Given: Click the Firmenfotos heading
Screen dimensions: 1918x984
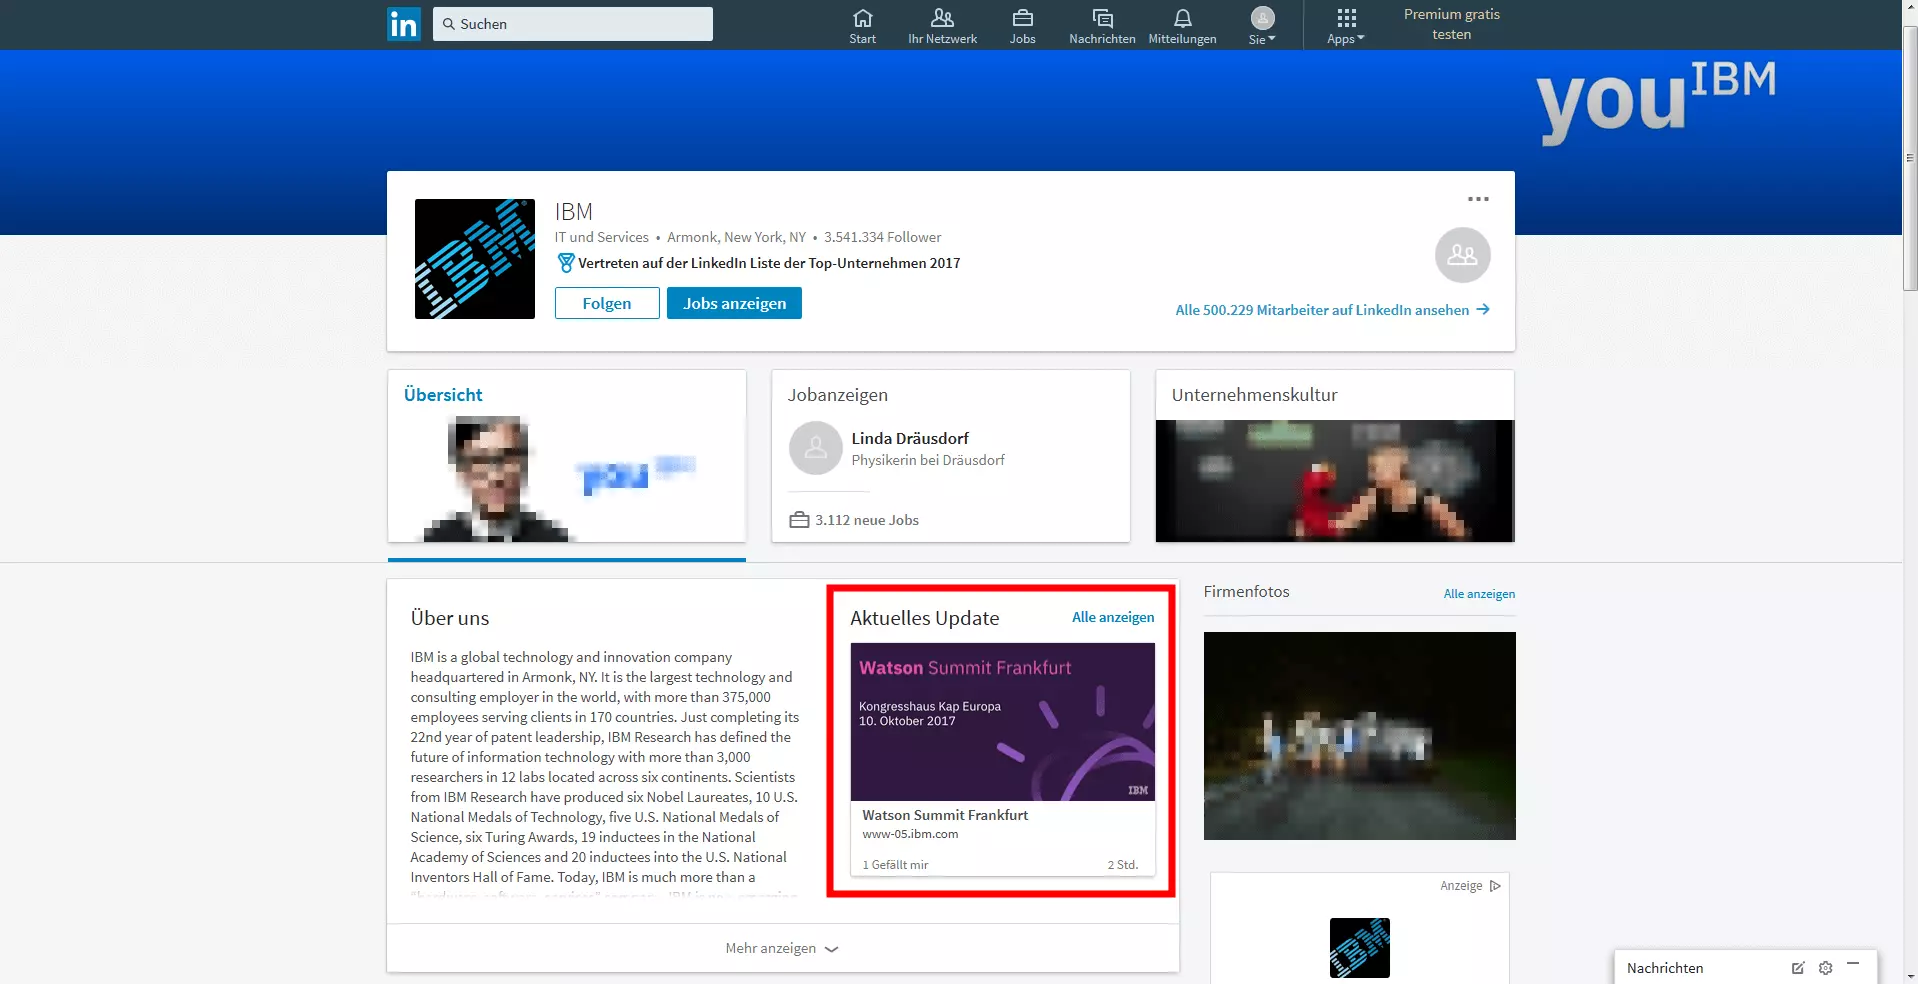Looking at the screenshot, I should (1246, 591).
